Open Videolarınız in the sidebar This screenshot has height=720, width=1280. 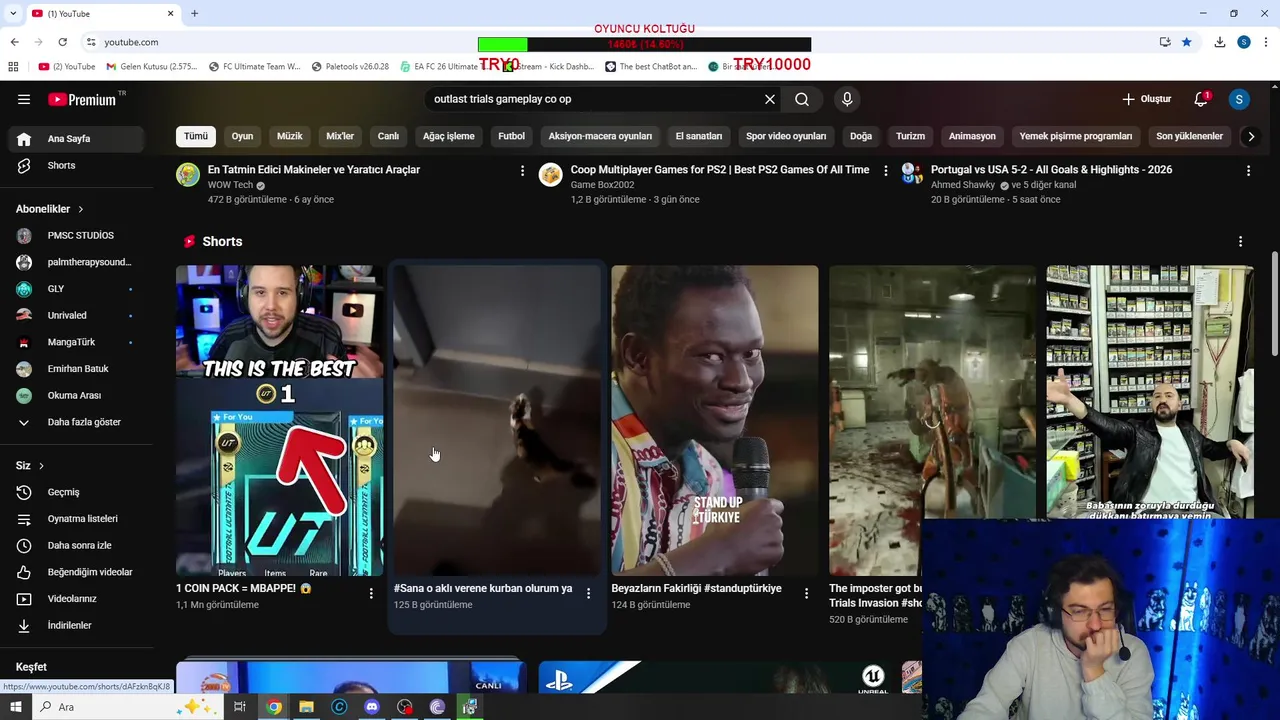click(76, 599)
